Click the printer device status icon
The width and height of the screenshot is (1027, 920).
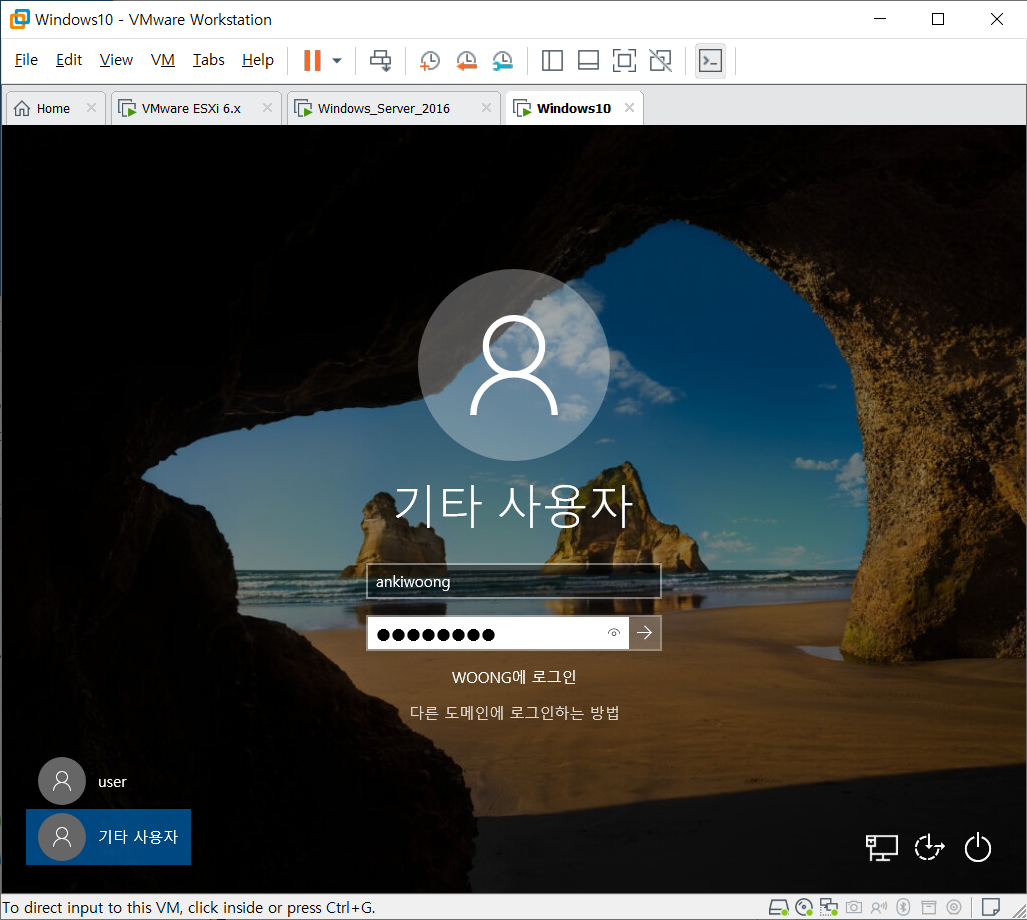(929, 908)
